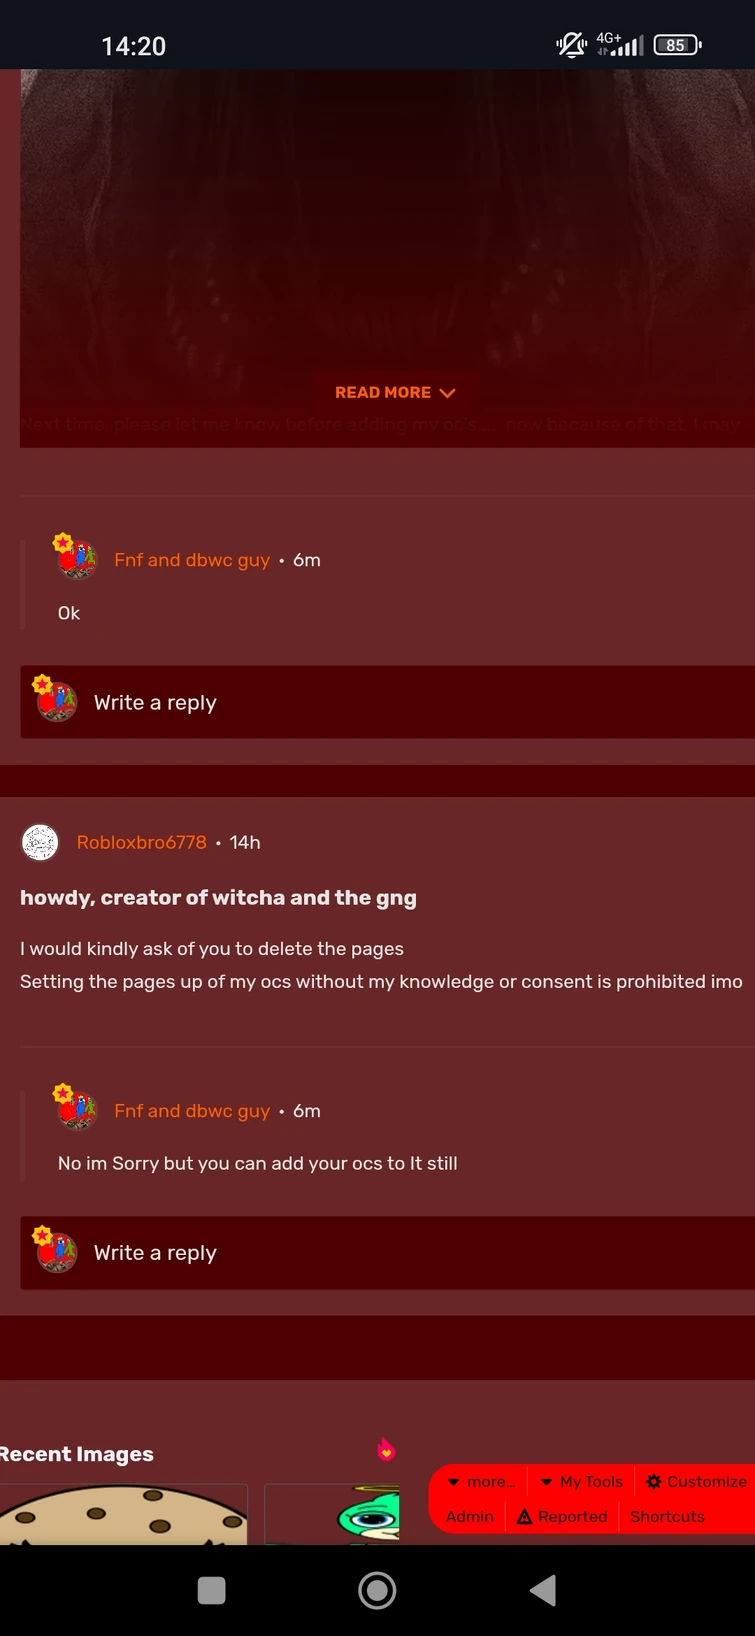Click the flame heart icon
This screenshot has width=755, height=1636.
click(386, 1450)
